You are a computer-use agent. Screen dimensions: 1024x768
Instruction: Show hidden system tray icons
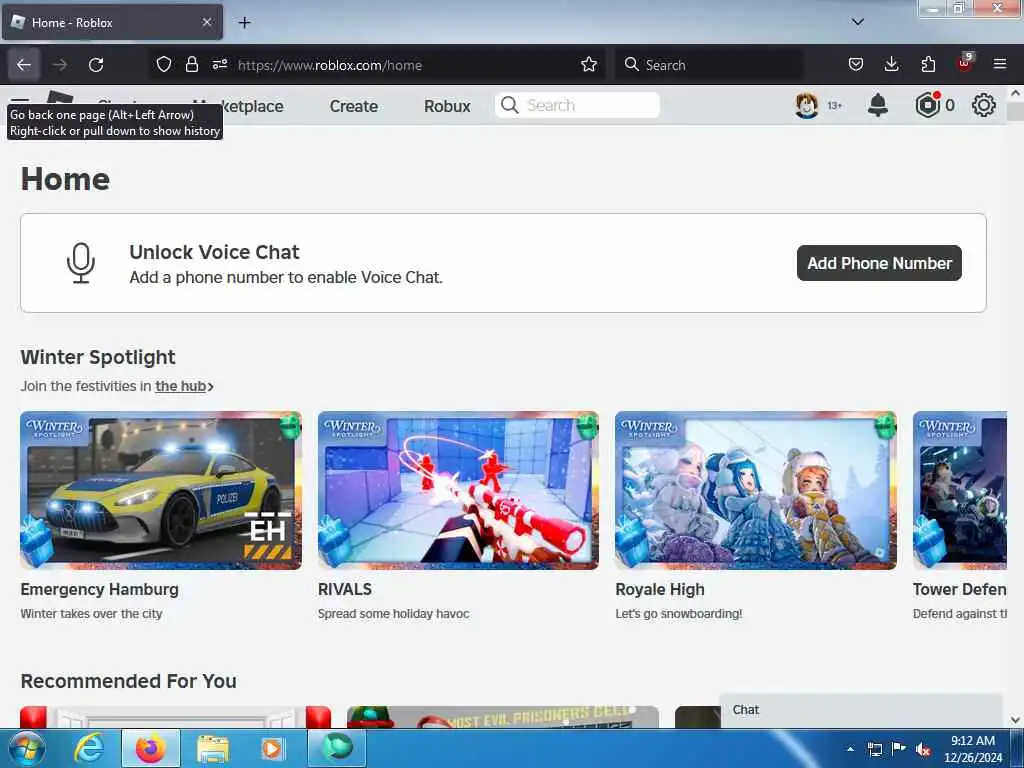click(x=850, y=749)
